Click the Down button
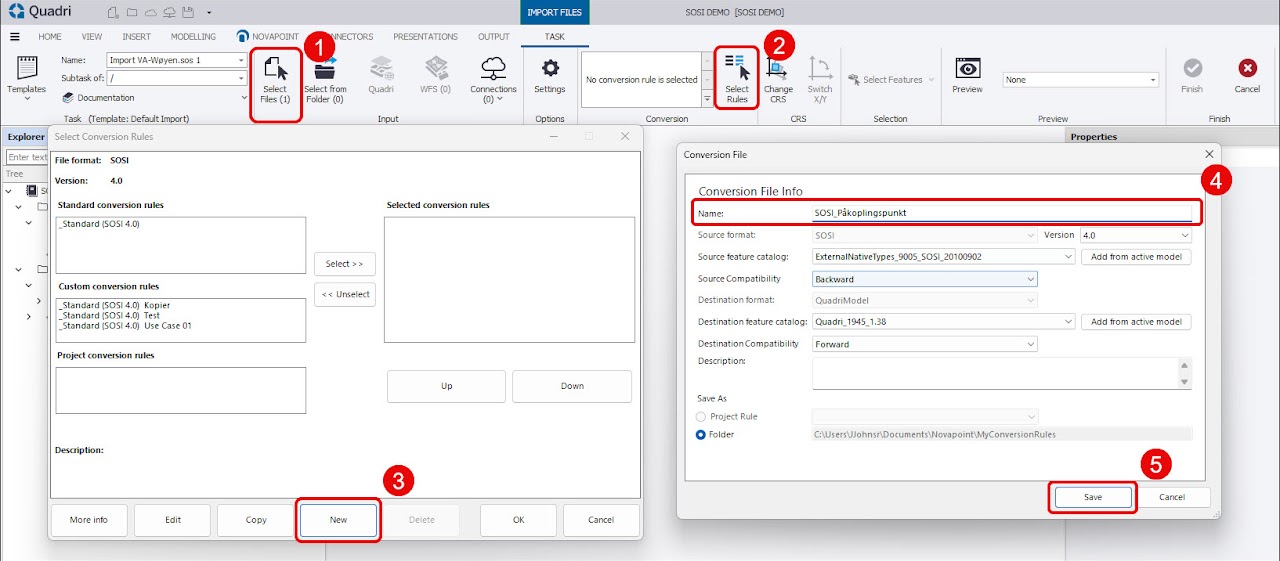 (572, 386)
